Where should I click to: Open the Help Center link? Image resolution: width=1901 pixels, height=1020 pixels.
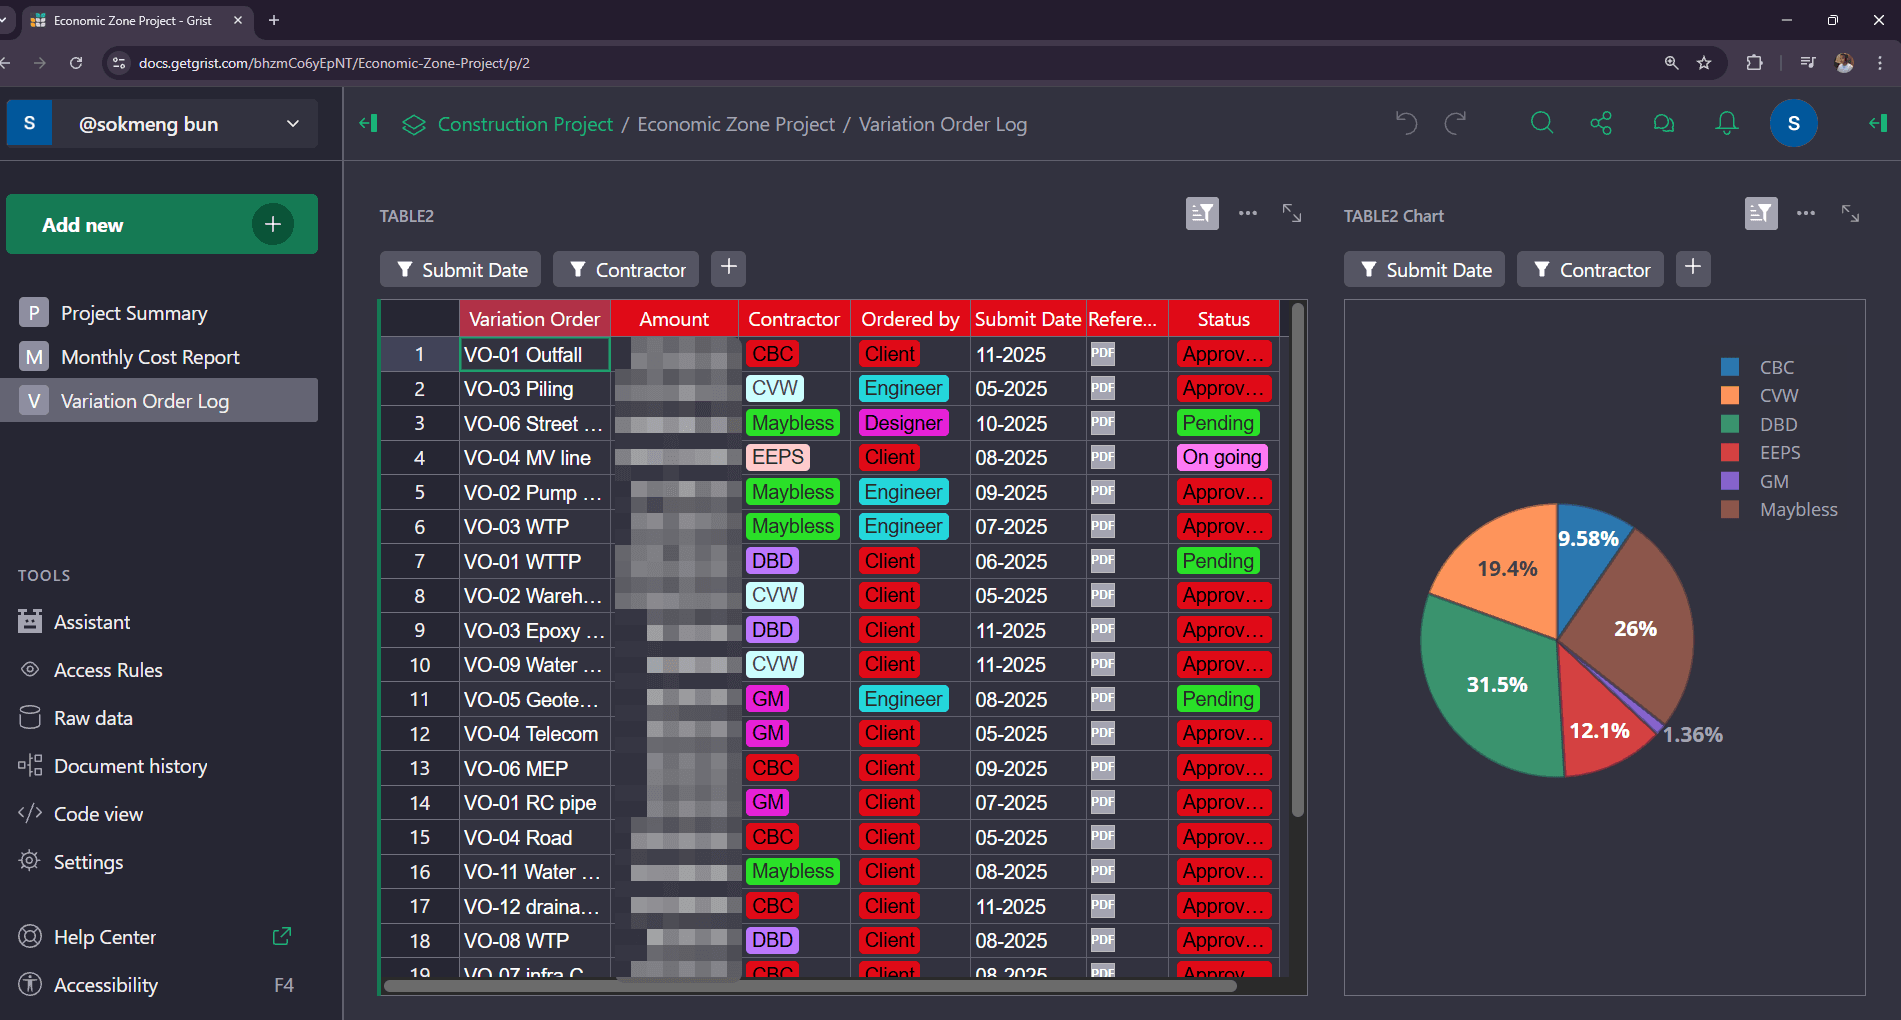point(104,937)
